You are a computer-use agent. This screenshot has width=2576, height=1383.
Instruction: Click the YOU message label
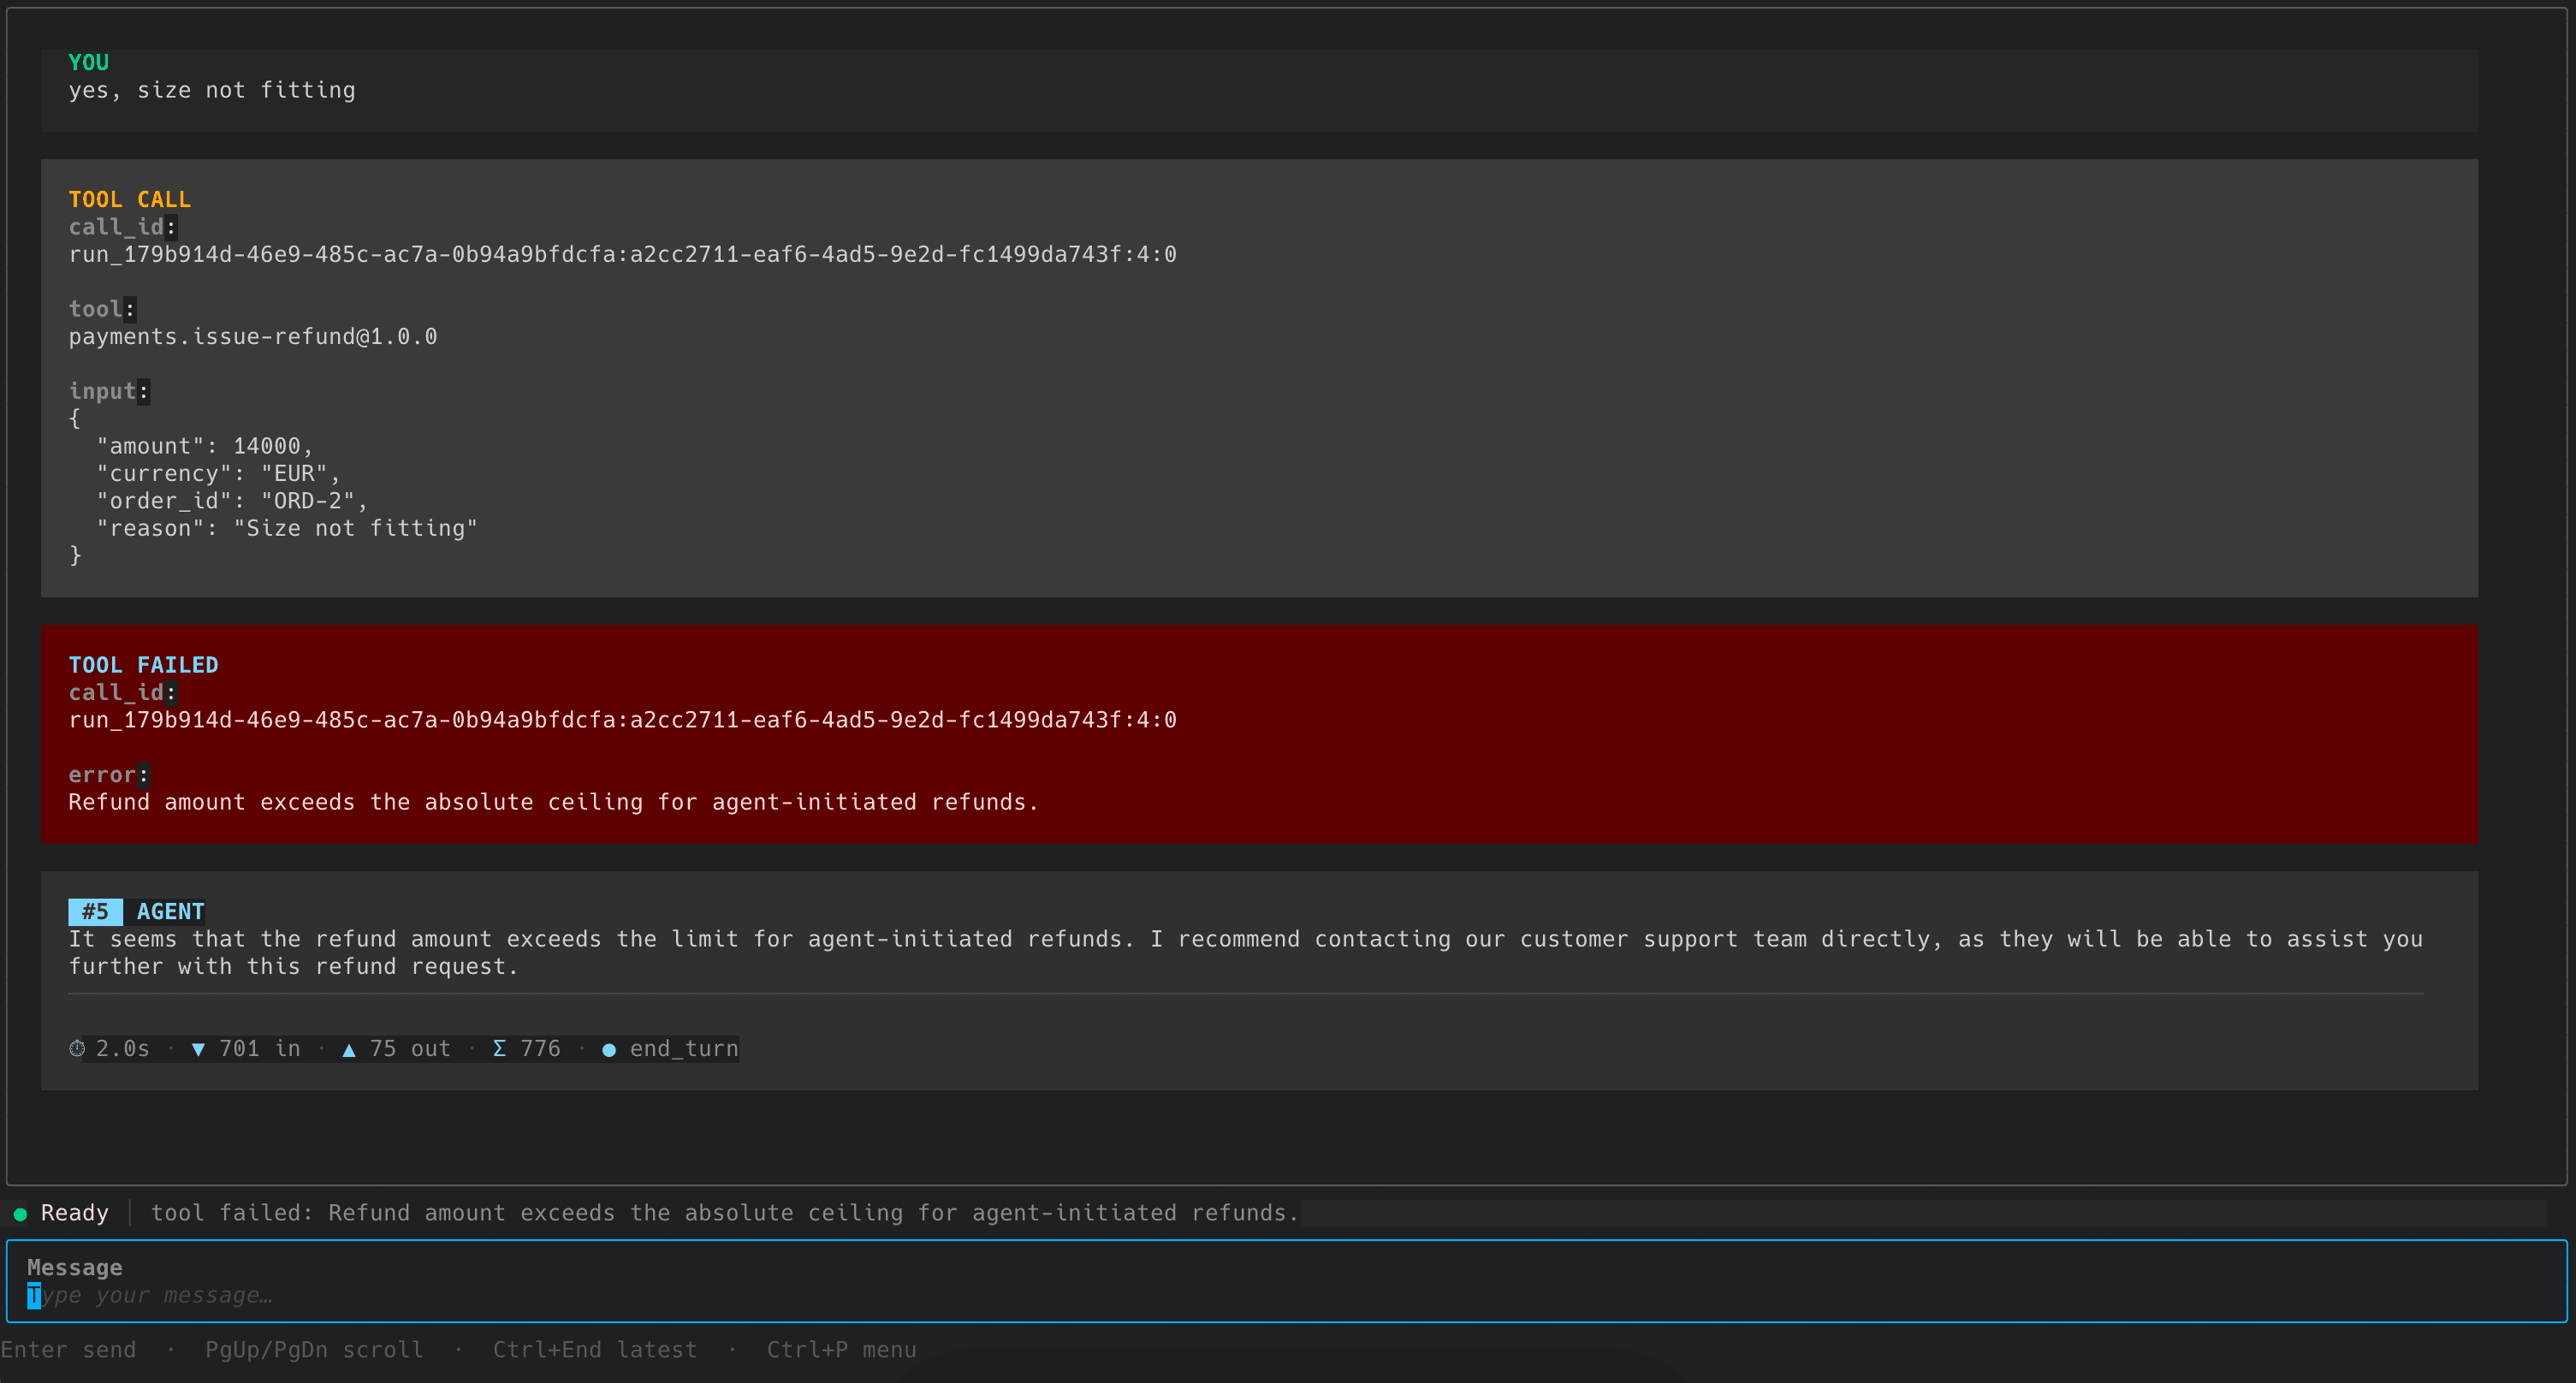[88, 62]
